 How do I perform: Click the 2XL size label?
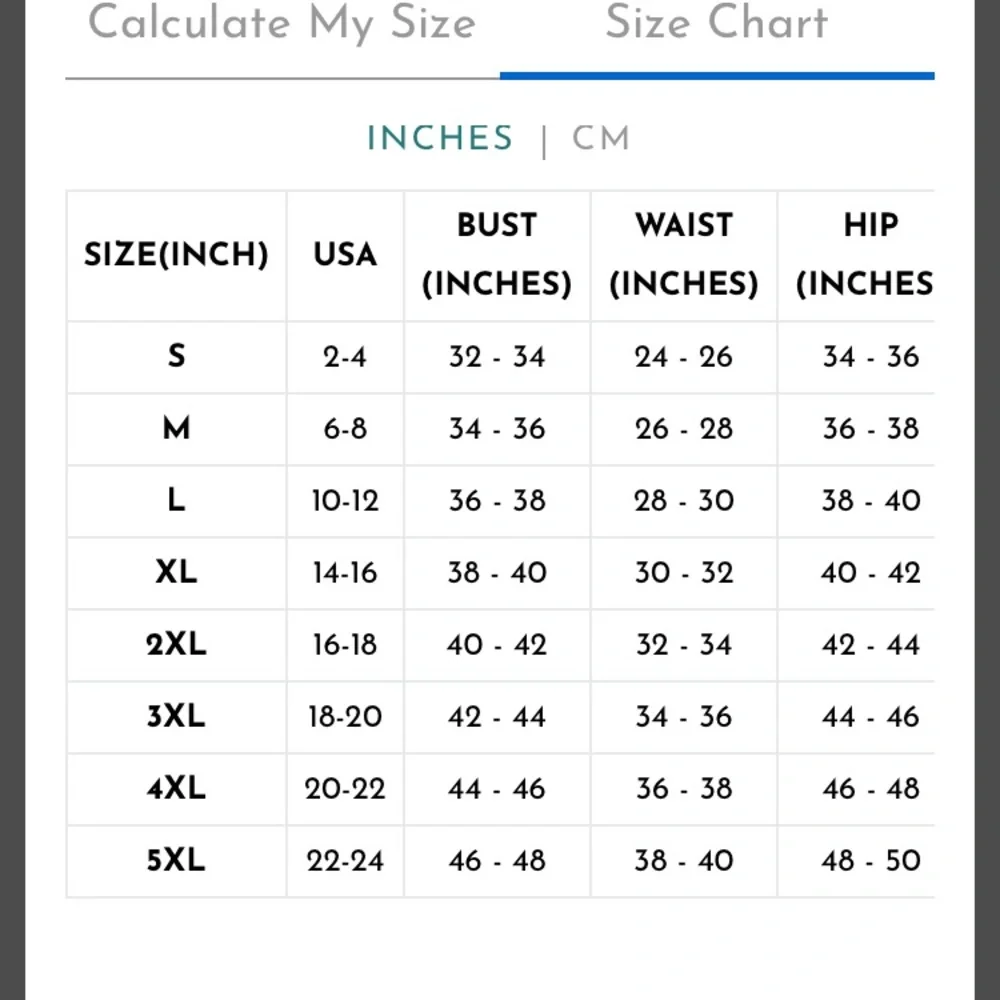[176, 645]
